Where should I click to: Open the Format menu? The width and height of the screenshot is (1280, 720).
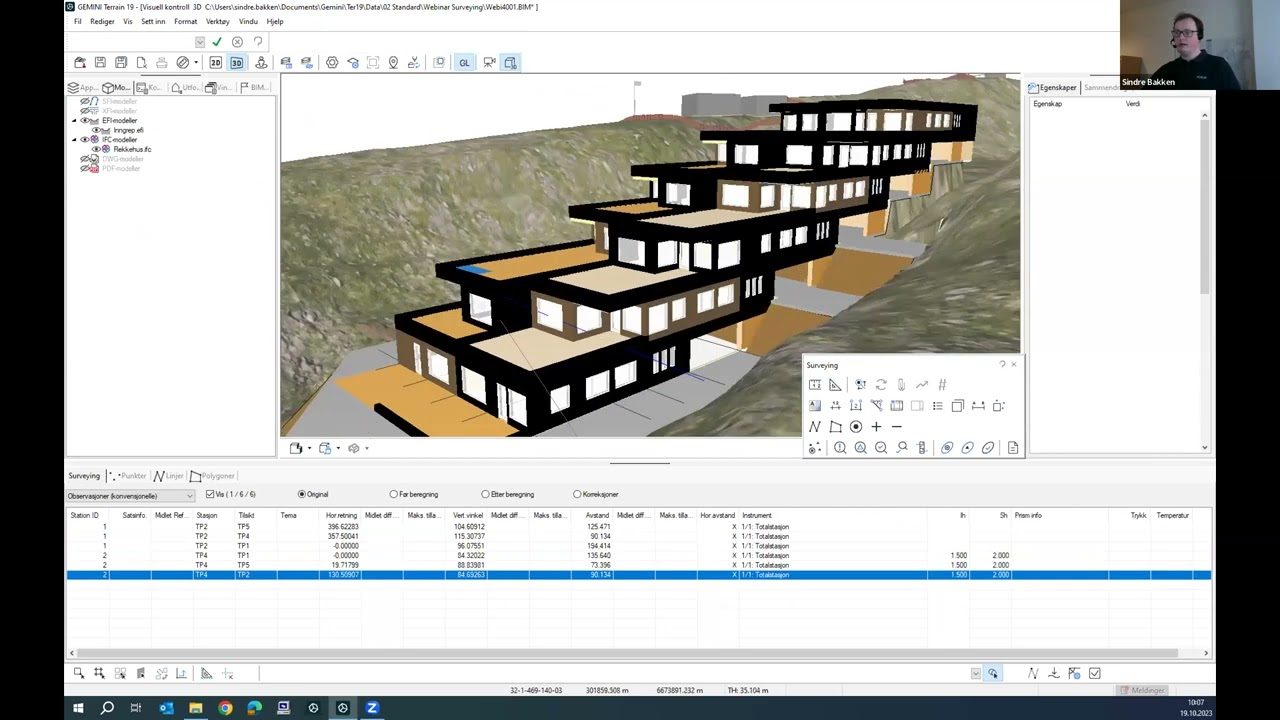[x=185, y=21]
